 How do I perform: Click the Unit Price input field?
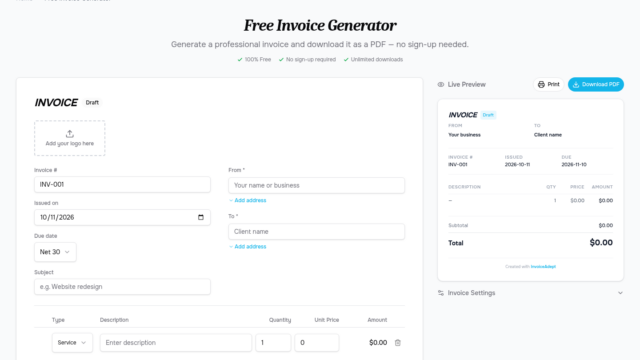click(317, 342)
